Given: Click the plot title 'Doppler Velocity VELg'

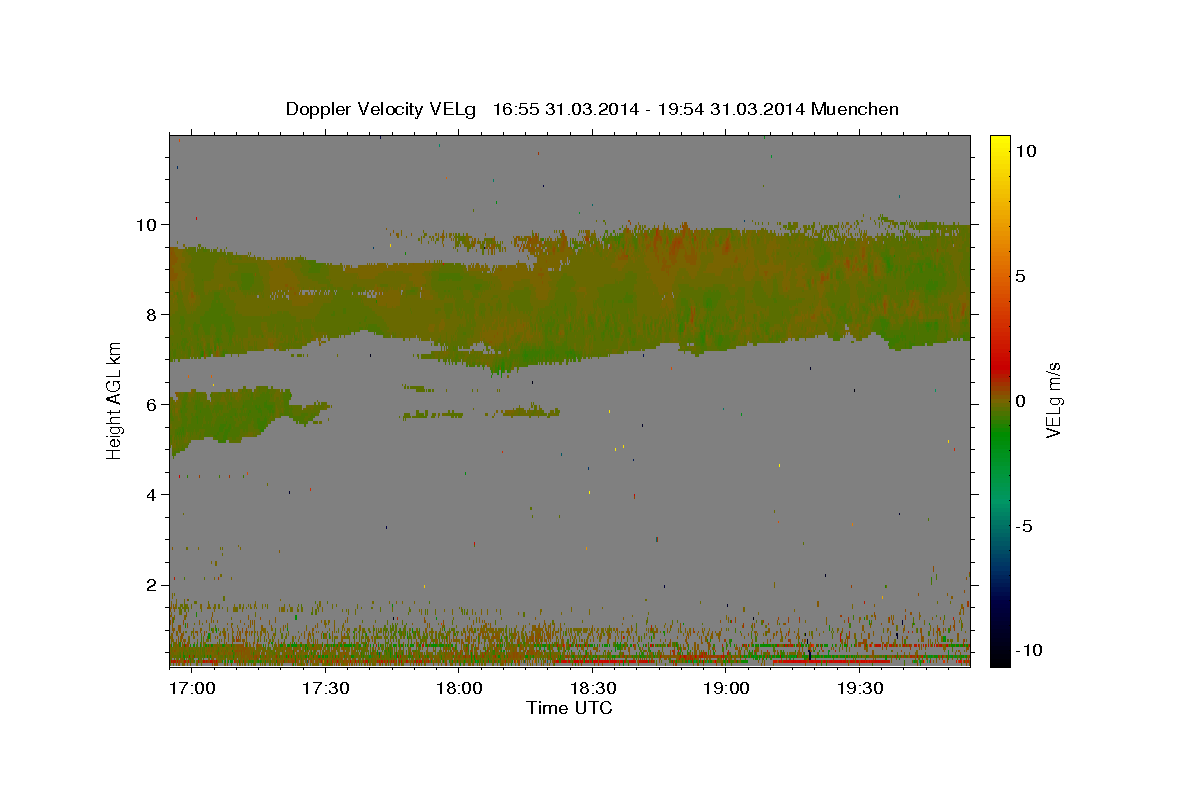Looking at the screenshot, I should (x=381, y=109).
